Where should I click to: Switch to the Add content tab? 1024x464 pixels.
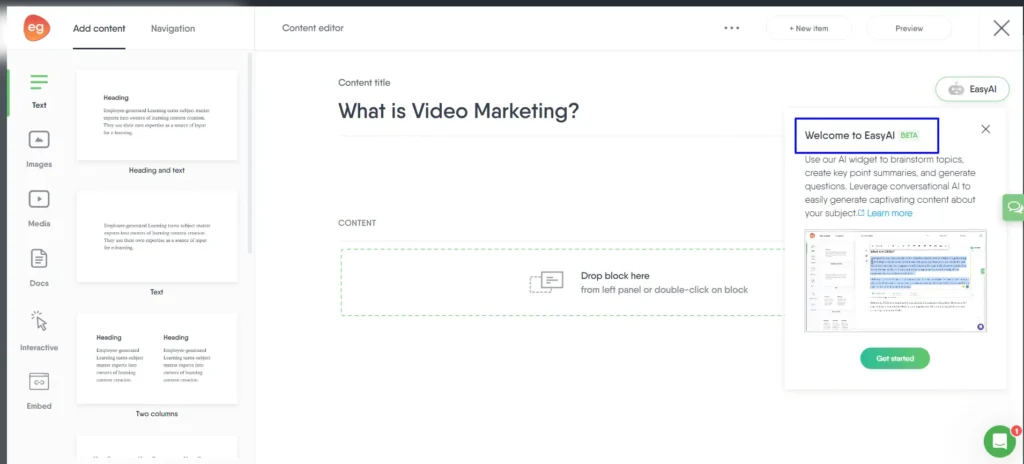pyautogui.click(x=99, y=29)
